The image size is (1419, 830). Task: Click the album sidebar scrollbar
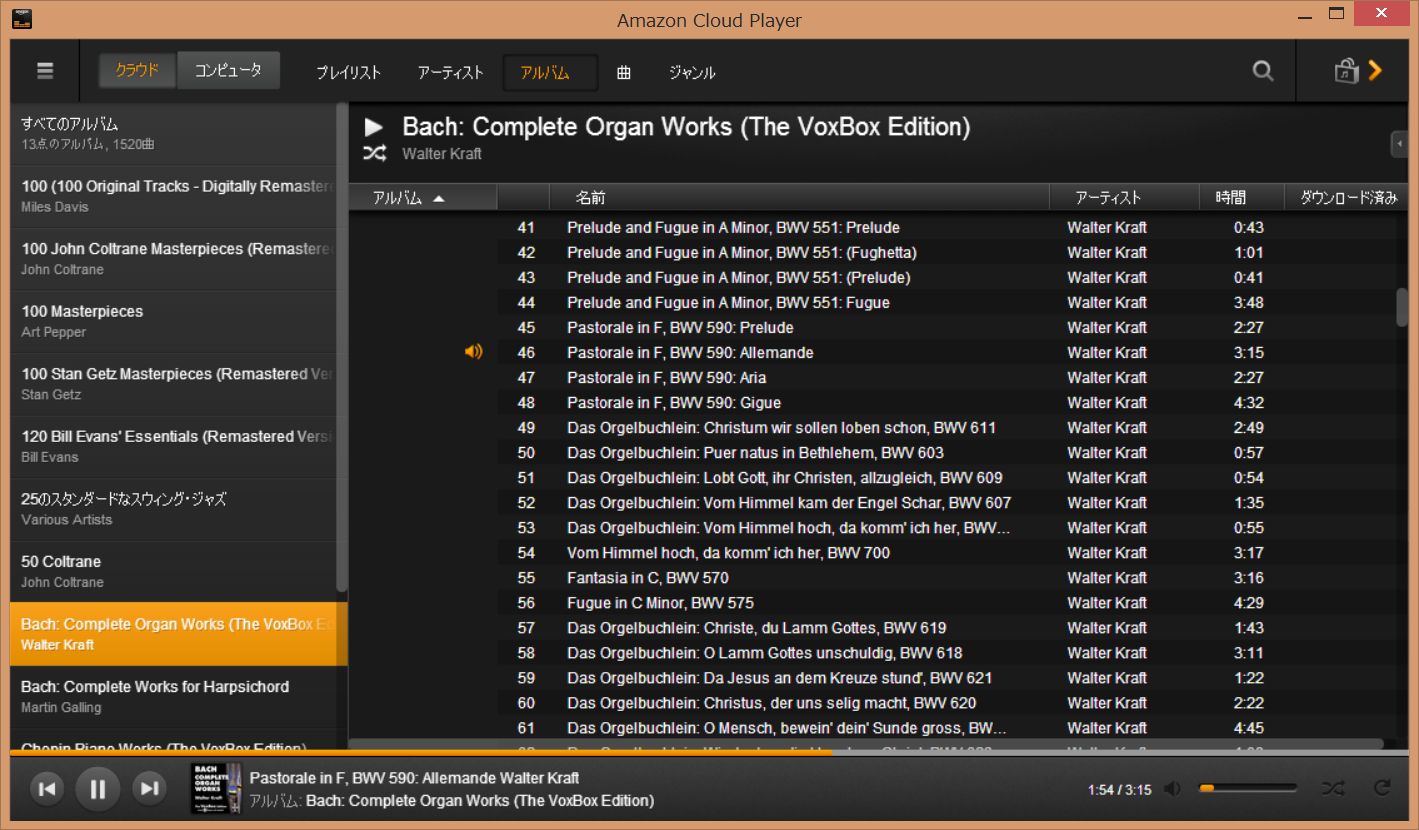coord(342,346)
